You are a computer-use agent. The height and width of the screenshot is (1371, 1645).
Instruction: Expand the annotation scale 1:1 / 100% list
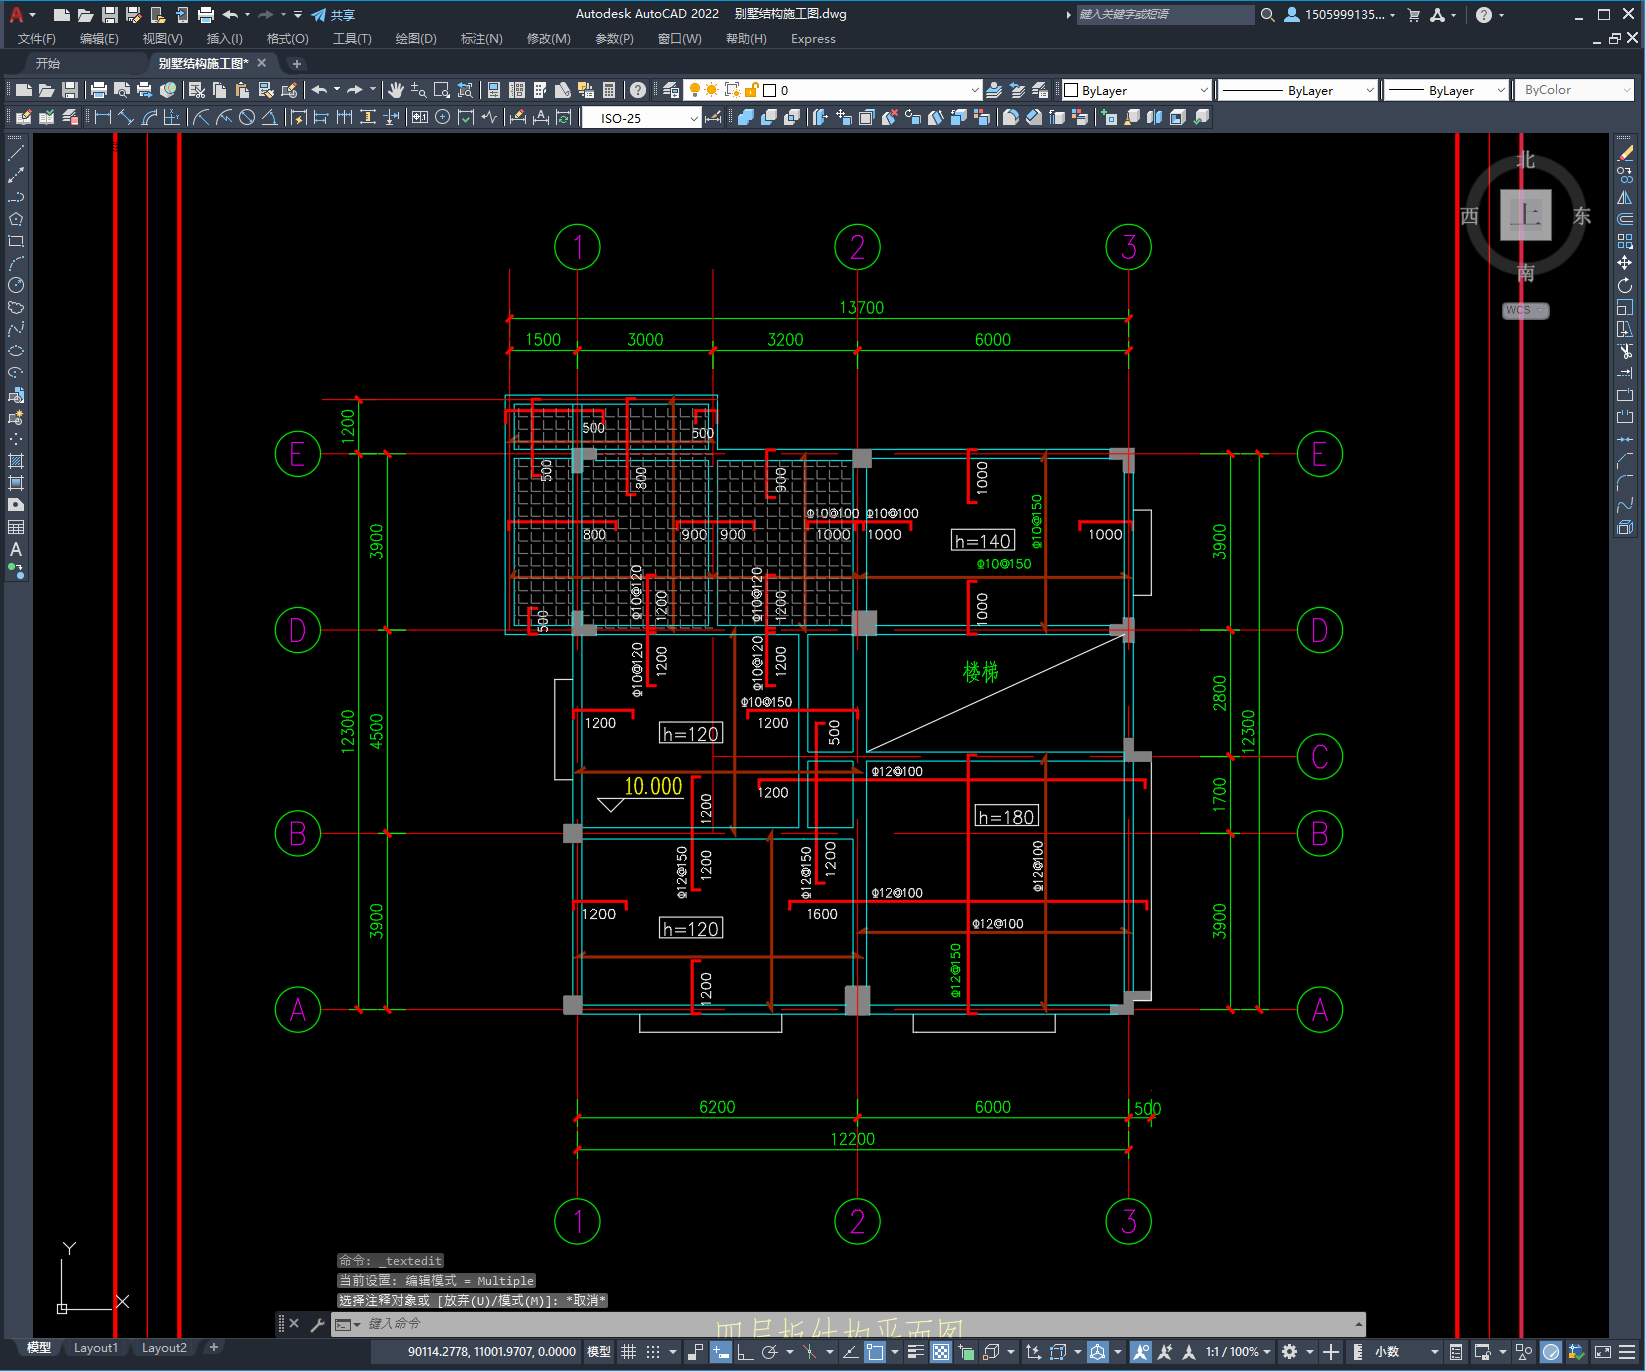1238,1352
